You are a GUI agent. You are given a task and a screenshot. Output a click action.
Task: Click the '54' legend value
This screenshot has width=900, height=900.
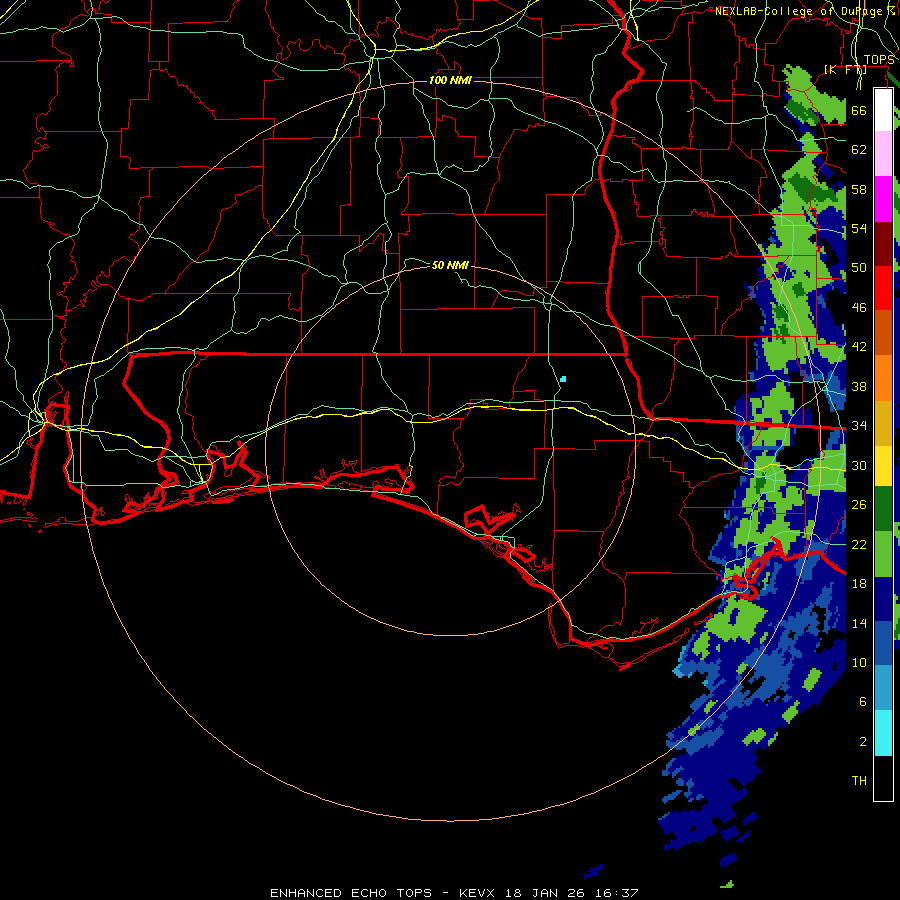coord(859,228)
